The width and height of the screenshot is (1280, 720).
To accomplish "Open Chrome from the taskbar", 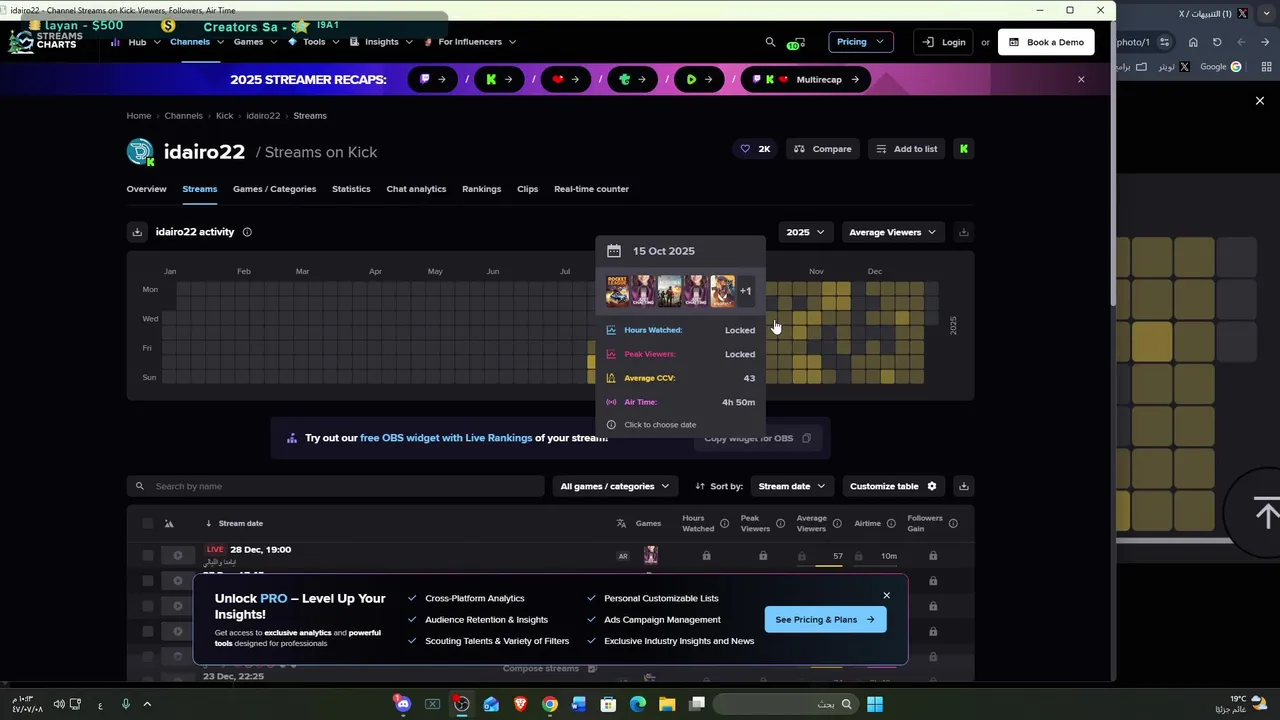I will point(550,704).
